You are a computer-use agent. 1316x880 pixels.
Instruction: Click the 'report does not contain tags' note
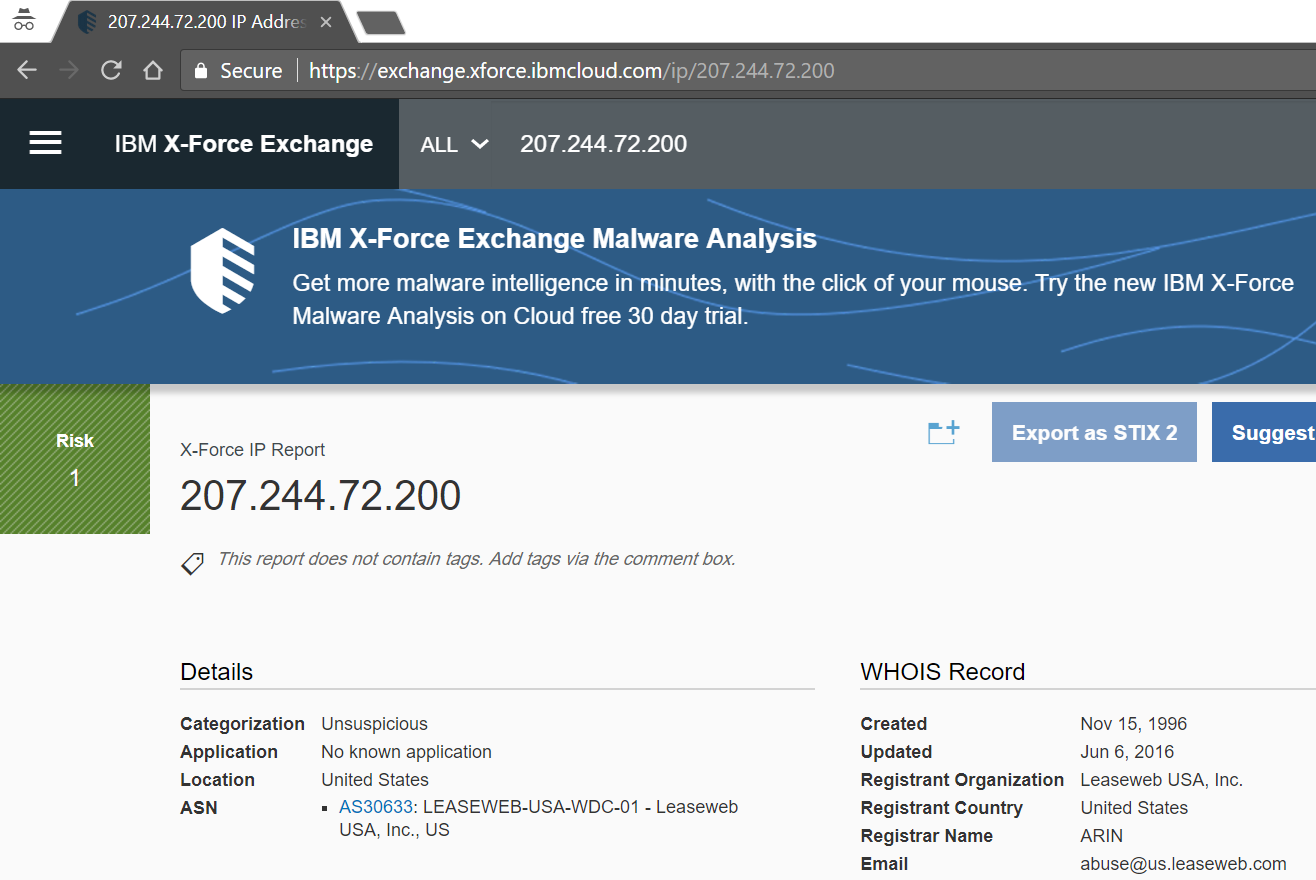476,559
